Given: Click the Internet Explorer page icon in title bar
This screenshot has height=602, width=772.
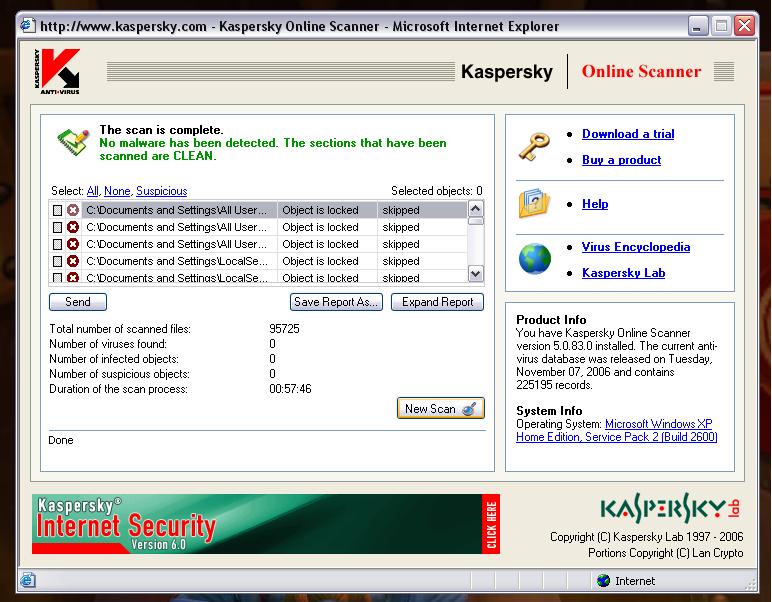Looking at the screenshot, I should click(x=28, y=26).
